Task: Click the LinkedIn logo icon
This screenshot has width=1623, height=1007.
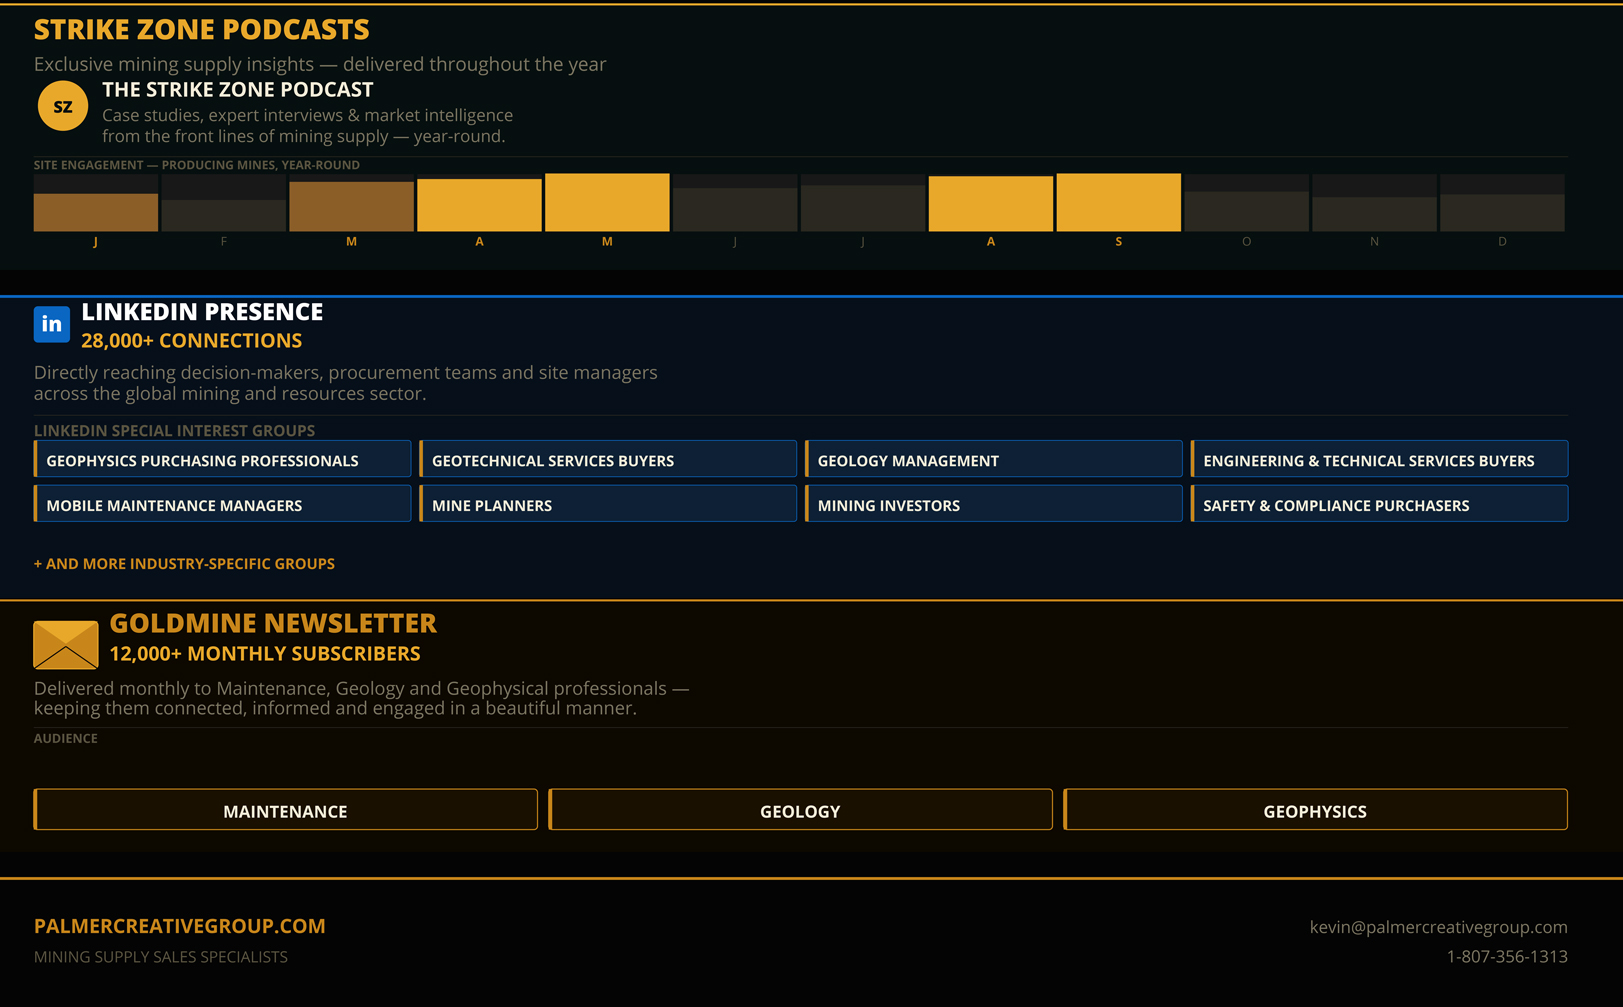Action: coord(52,324)
